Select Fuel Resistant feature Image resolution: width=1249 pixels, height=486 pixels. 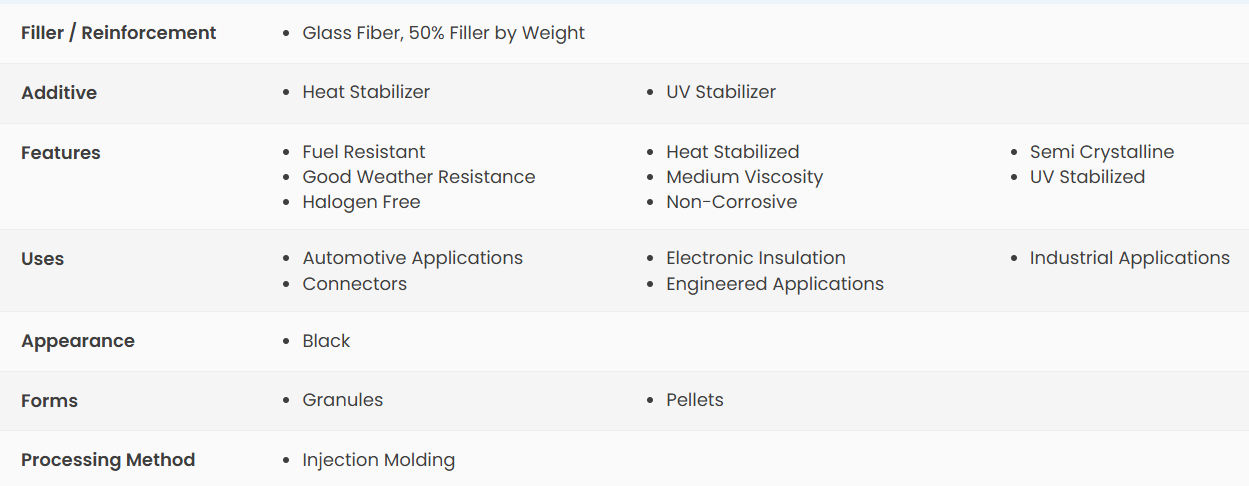pyautogui.click(x=364, y=152)
